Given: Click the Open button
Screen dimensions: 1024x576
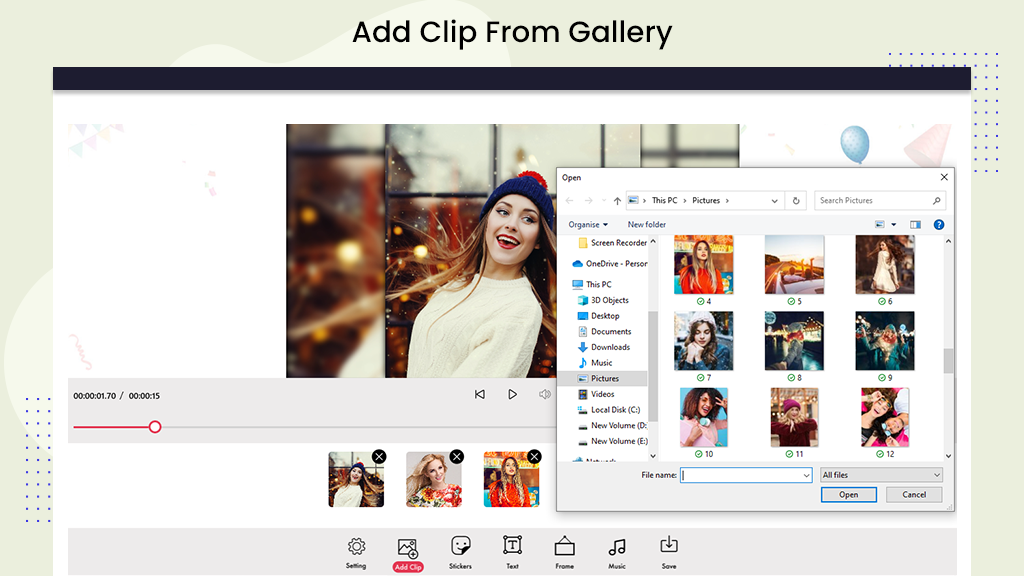Looking at the screenshot, I should tap(848, 495).
